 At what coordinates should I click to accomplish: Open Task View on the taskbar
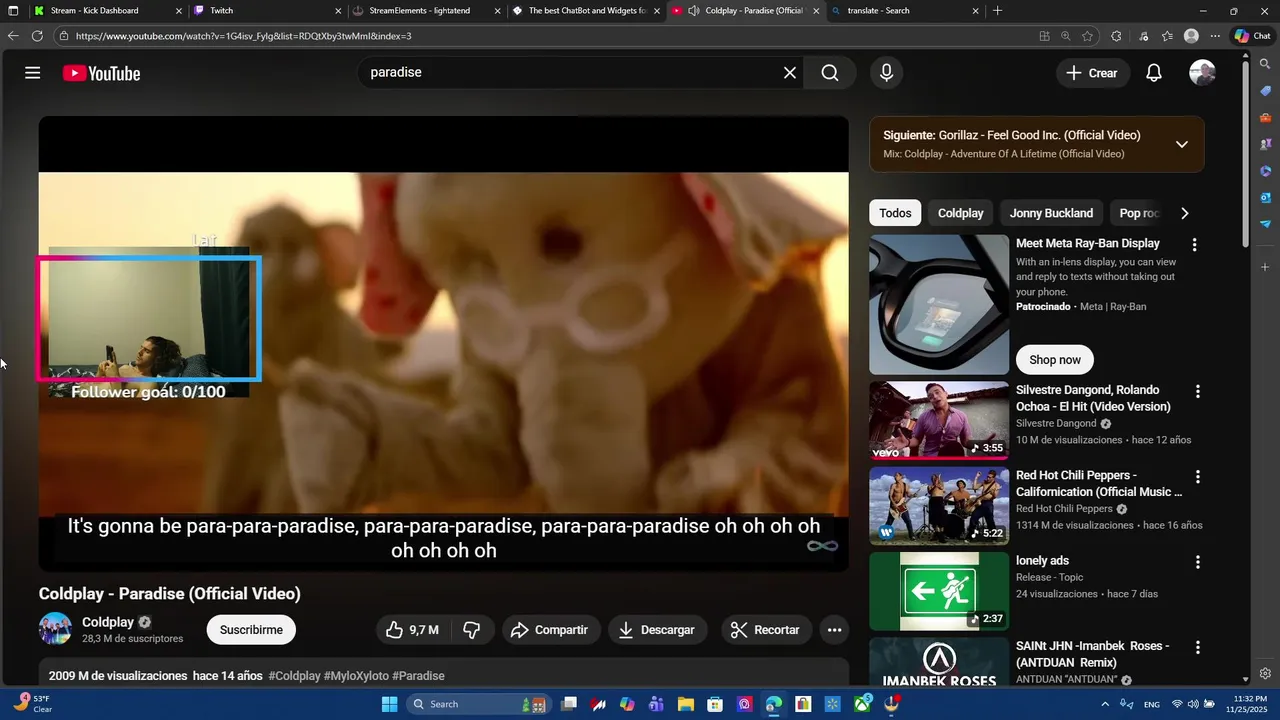tap(569, 704)
